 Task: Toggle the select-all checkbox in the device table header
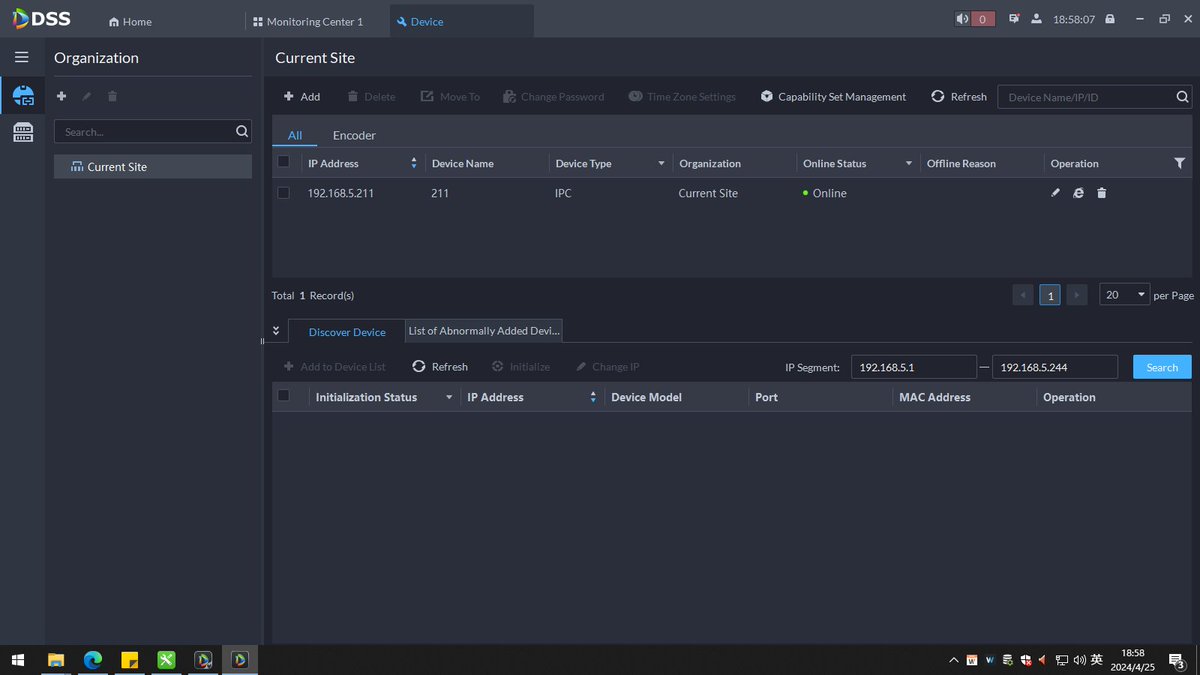[x=283, y=163]
